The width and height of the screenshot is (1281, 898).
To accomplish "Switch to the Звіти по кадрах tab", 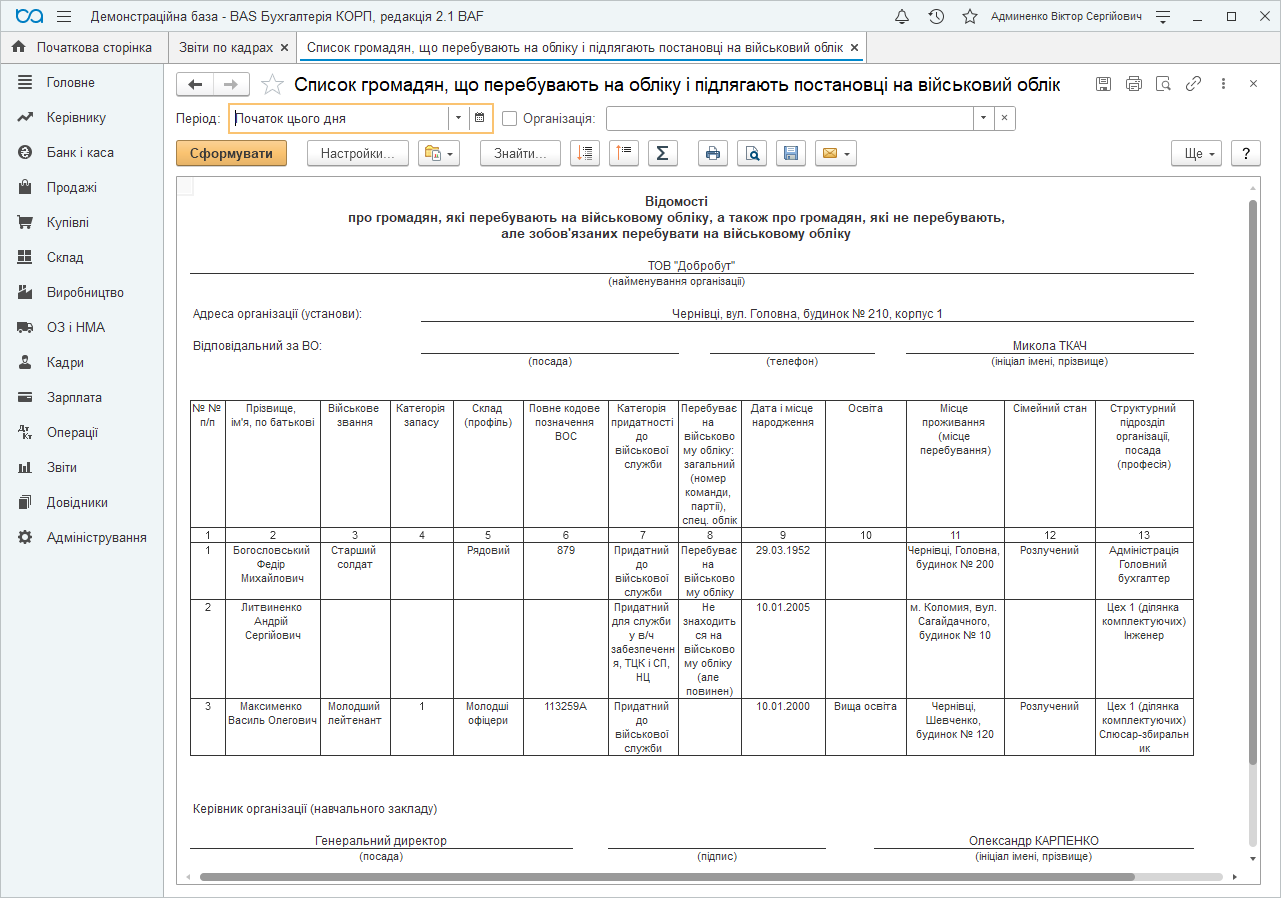I will [x=225, y=47].
